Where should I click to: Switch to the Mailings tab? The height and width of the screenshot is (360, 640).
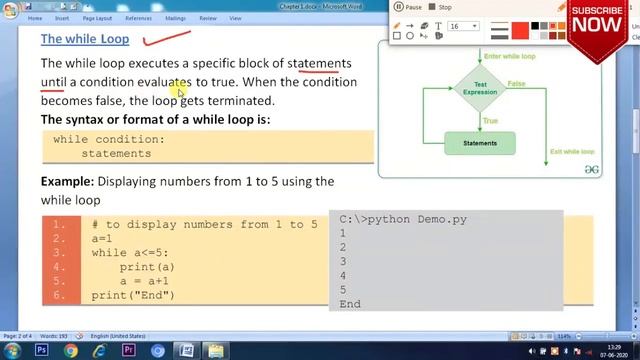(176, 18)
